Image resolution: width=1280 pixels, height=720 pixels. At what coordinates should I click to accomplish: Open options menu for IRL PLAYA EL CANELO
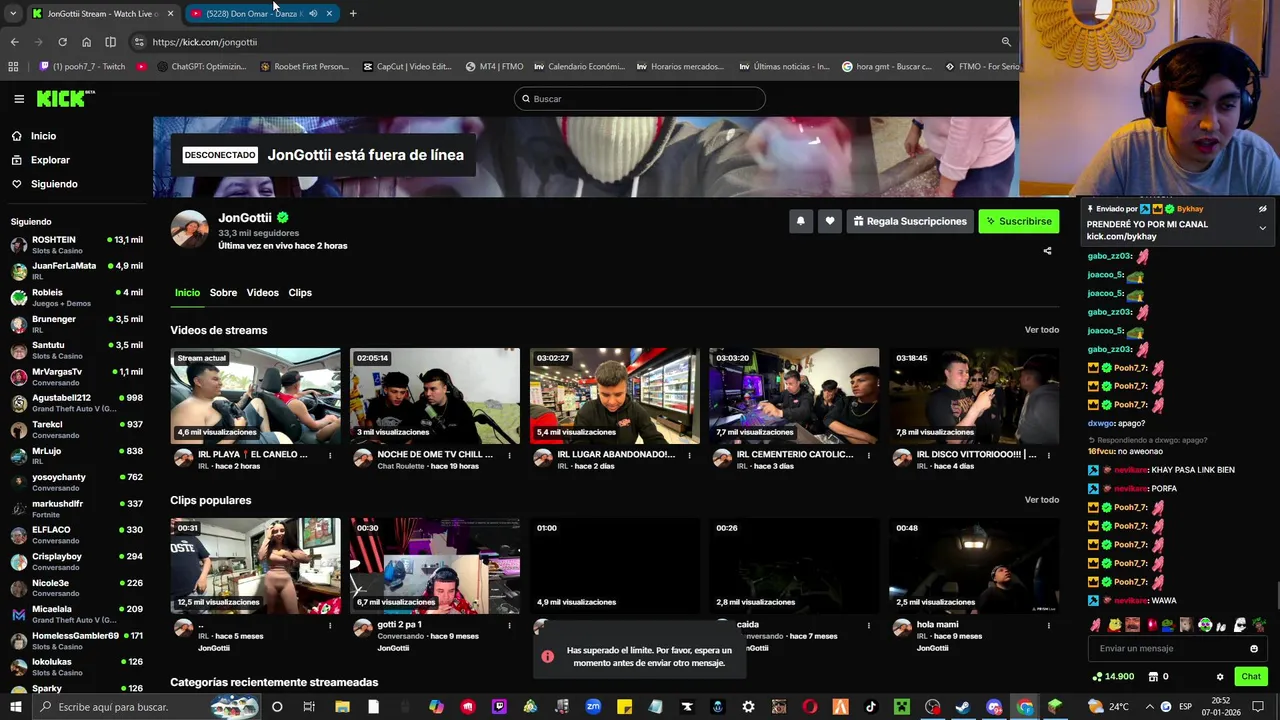pos(330,455)
